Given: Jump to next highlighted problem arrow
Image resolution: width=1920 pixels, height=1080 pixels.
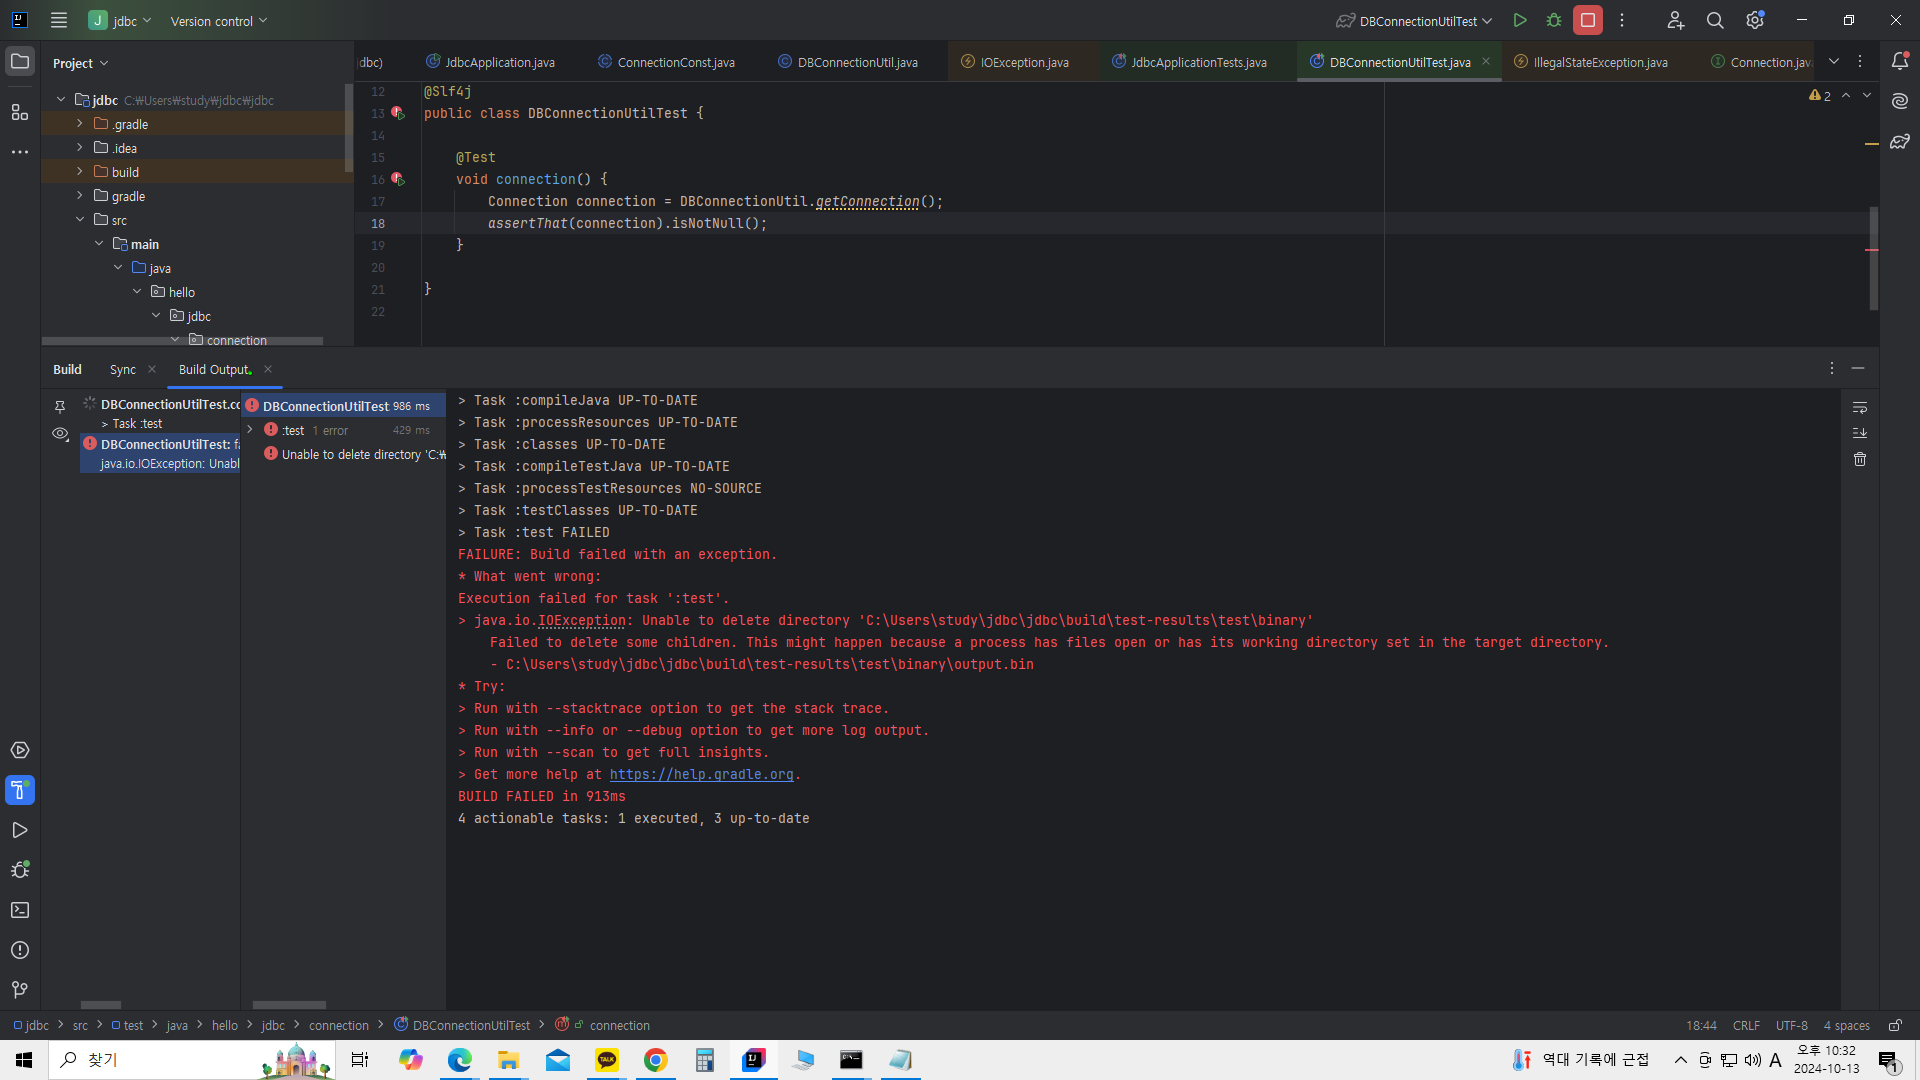Looking at the screenshot, I should point(1866,95).
